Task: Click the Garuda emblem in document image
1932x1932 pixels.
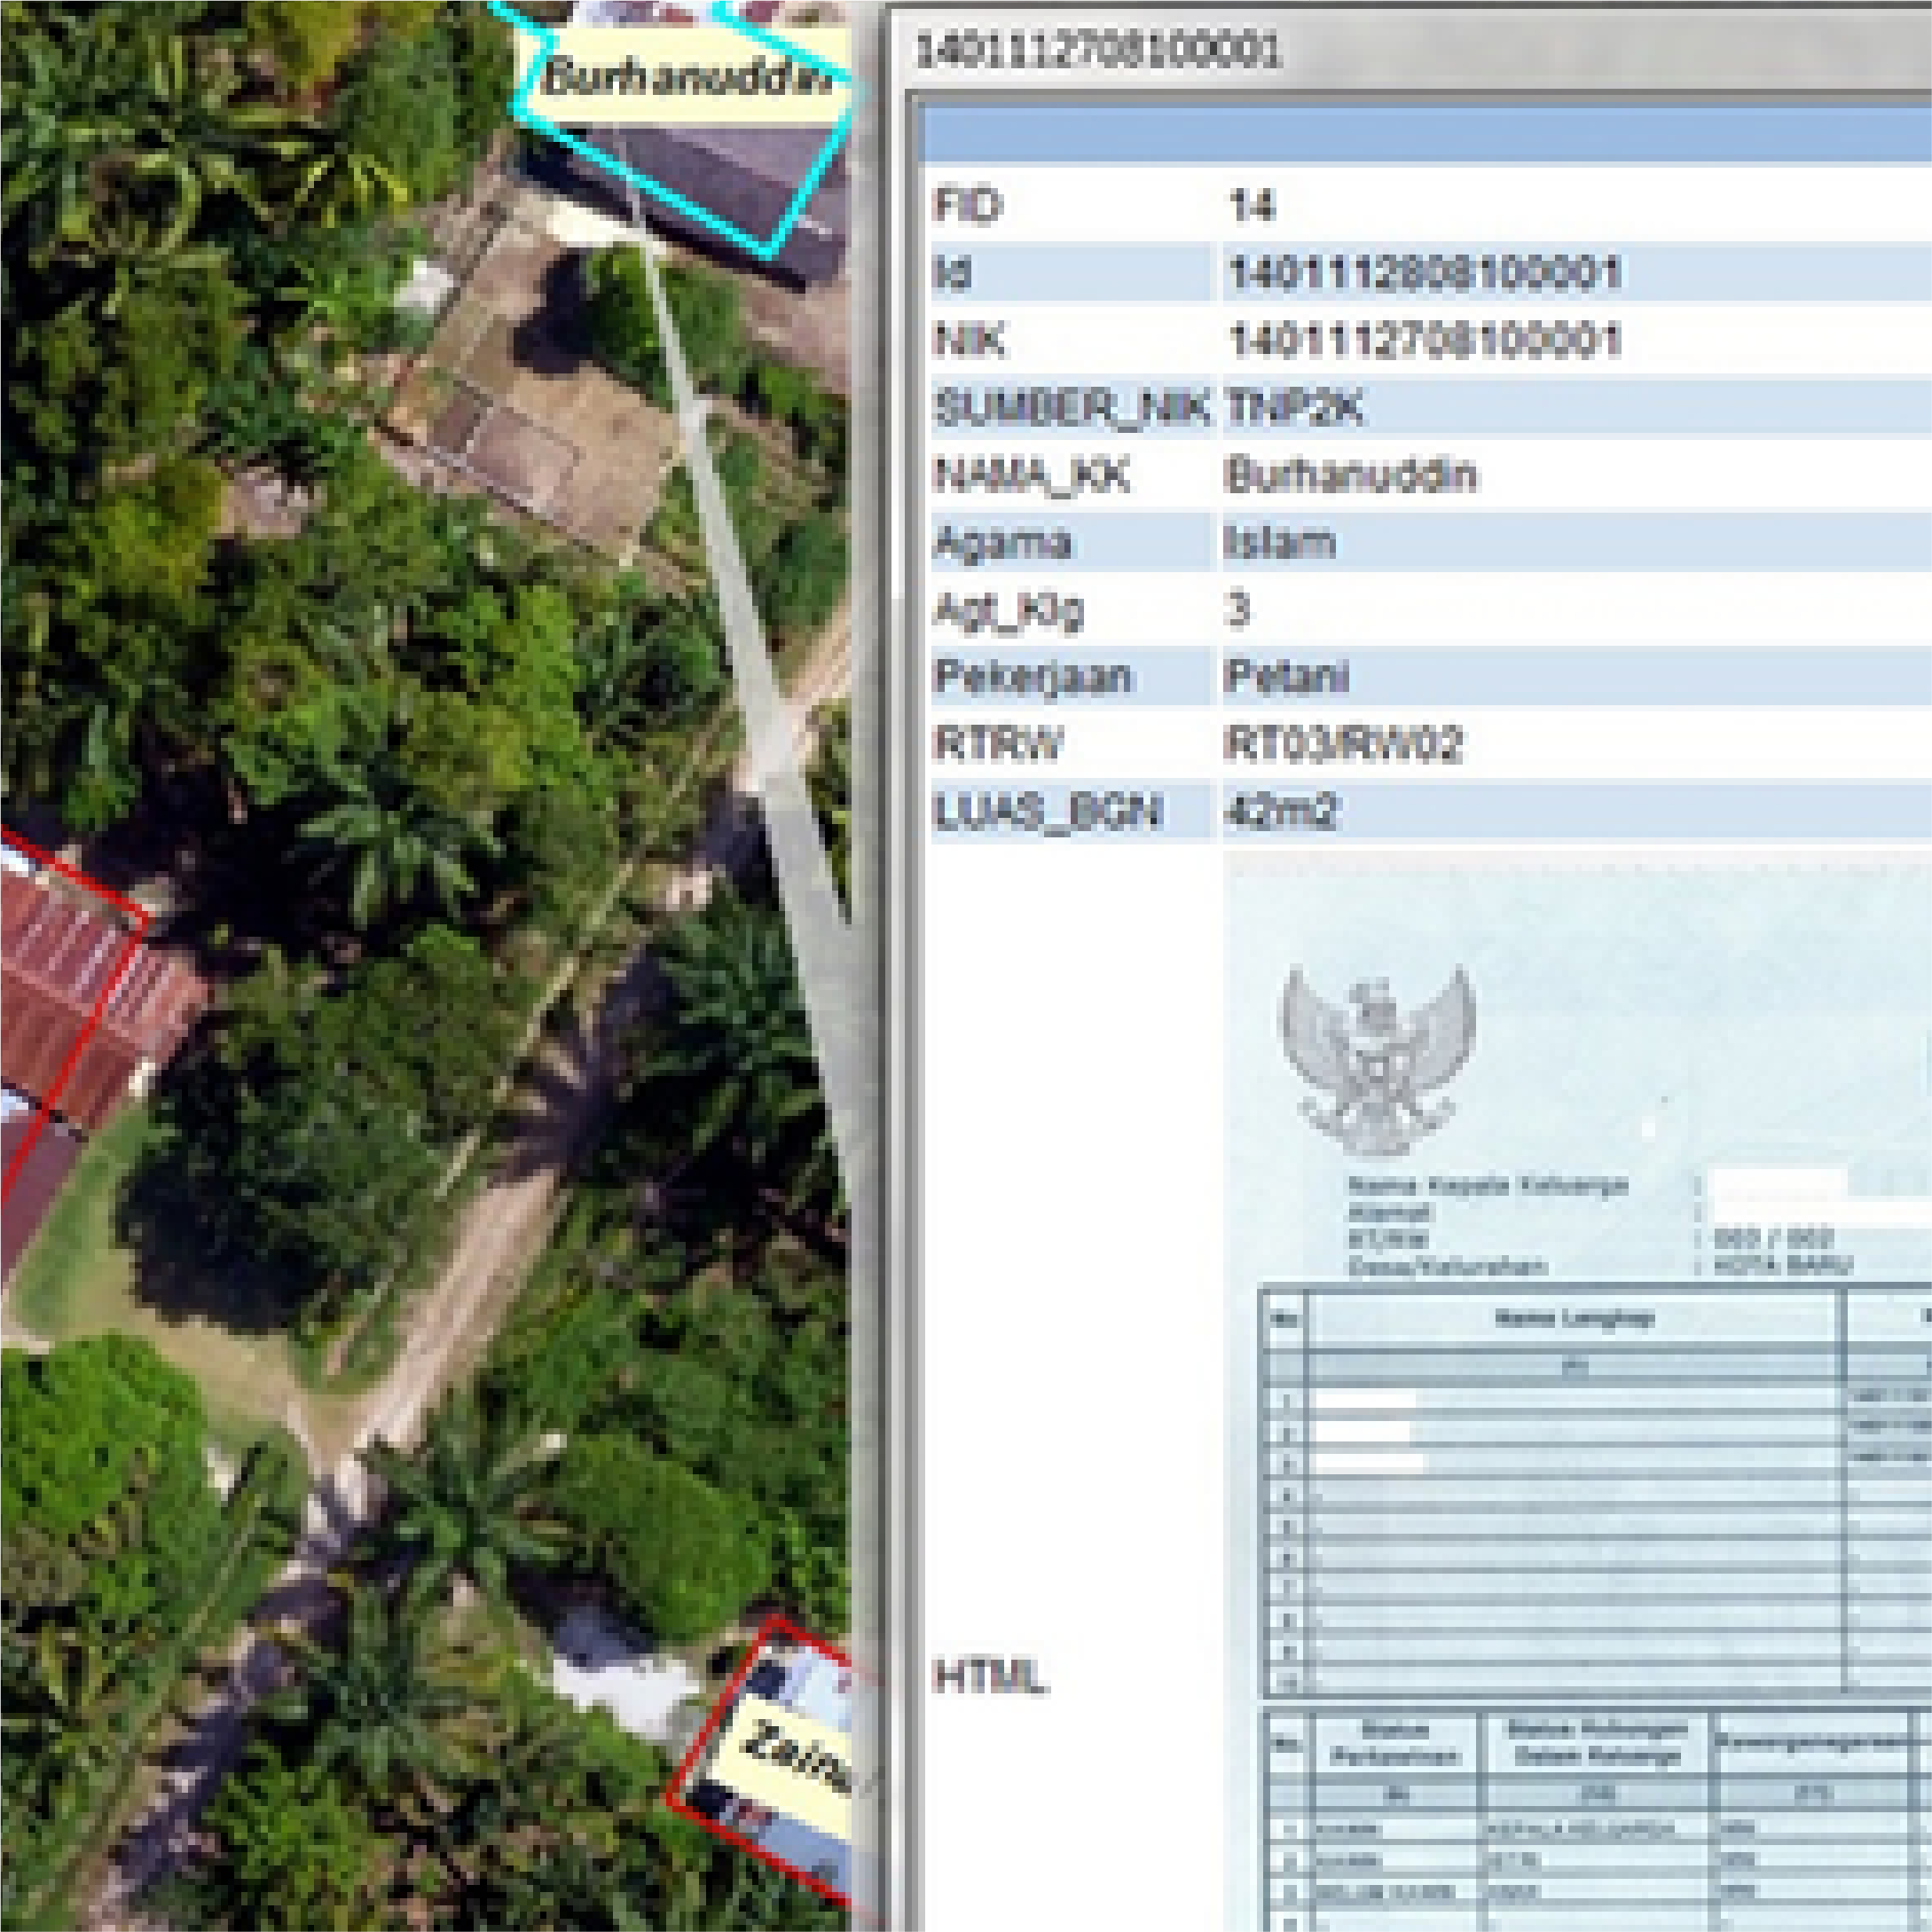Action: tap(1377, 1058)
